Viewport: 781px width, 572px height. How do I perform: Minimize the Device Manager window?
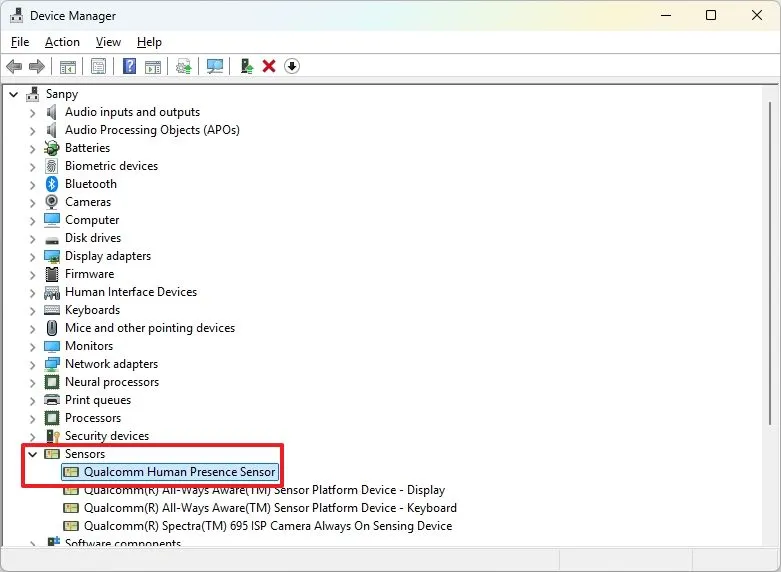point(666,15)
